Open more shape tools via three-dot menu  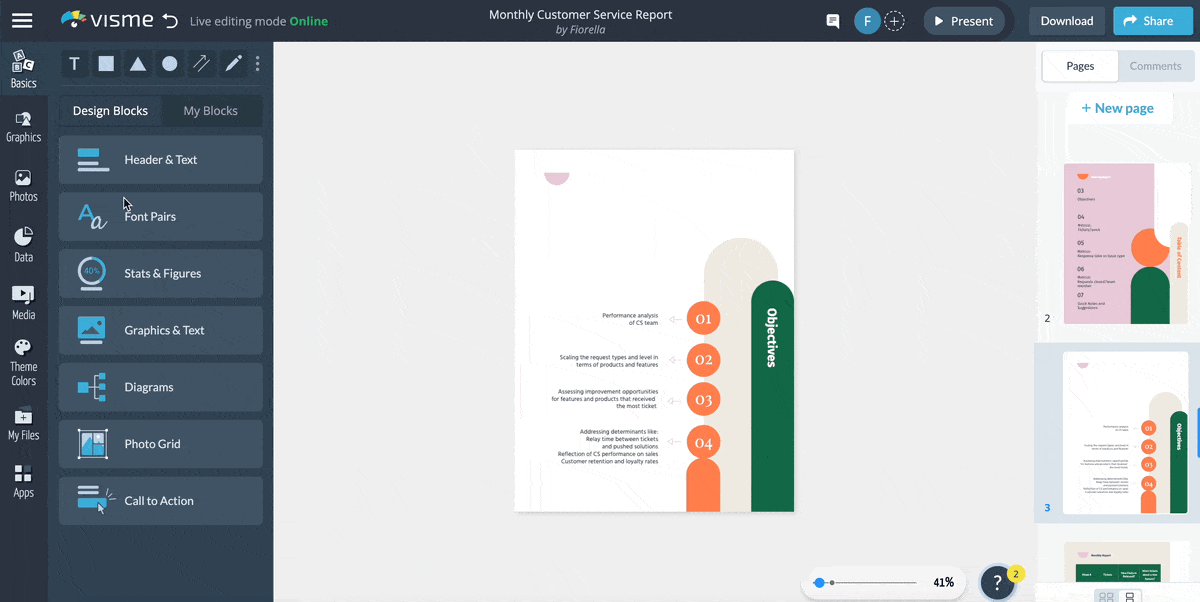tap(257, 63)
